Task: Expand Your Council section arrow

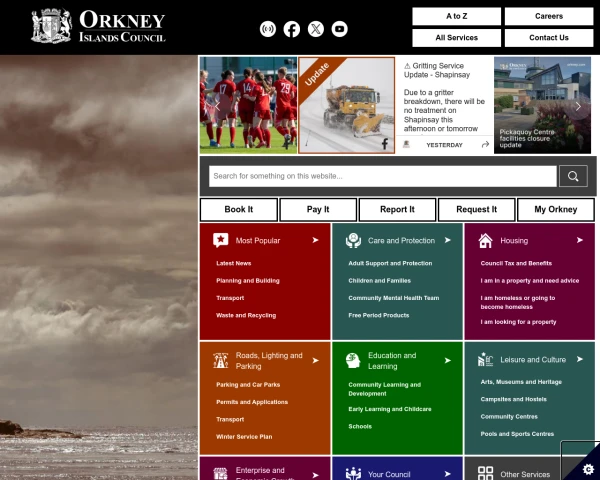Action: [x=448, y=474]
